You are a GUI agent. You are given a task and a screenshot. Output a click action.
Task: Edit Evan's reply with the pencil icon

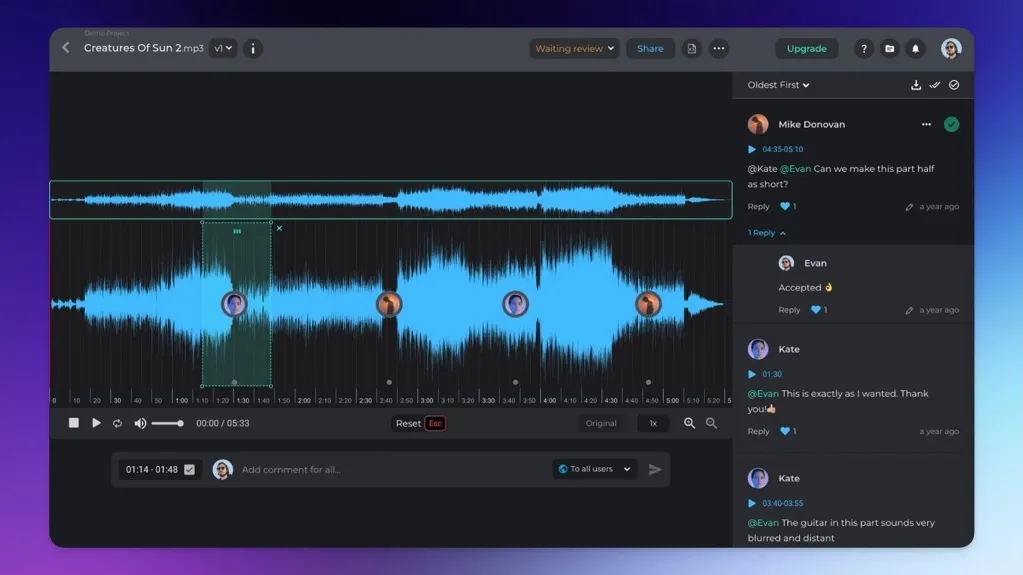[909, 311]
